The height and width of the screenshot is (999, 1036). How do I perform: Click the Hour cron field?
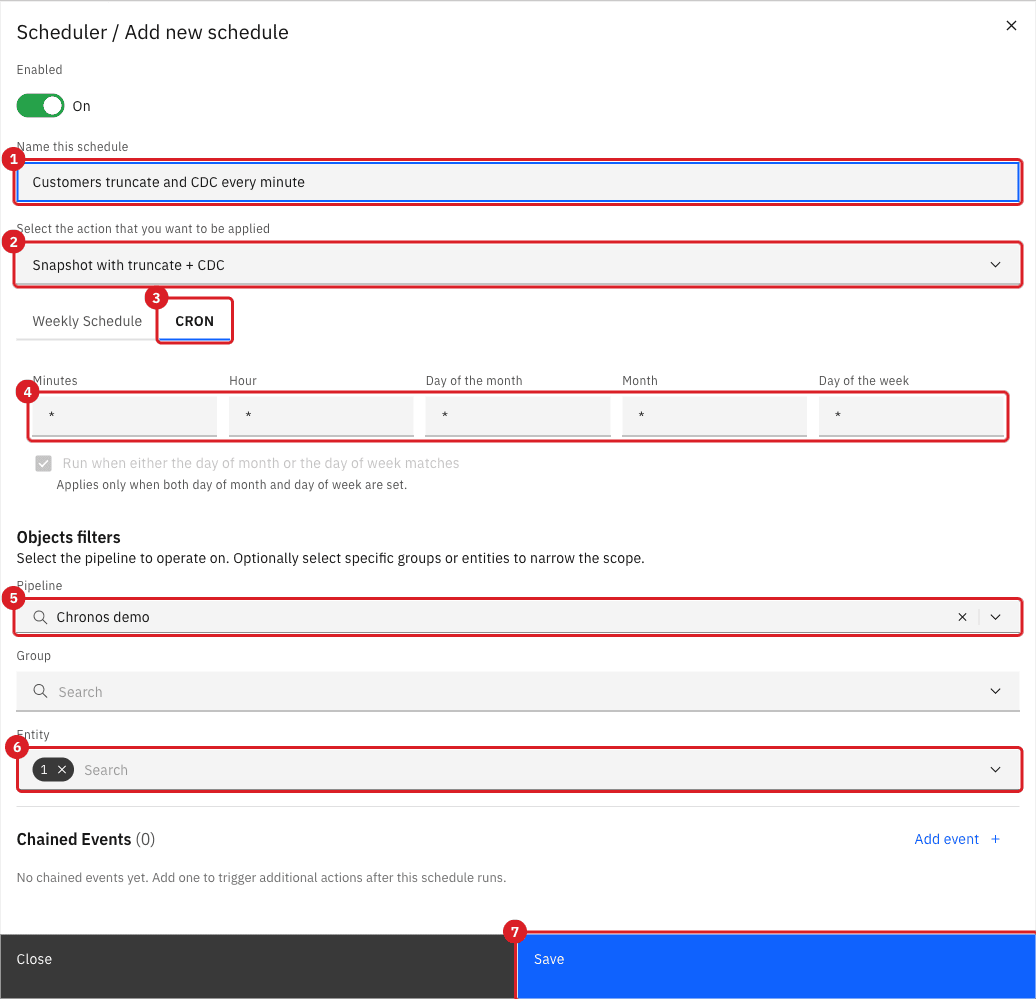pyautogui.click(x=321, y=416)
